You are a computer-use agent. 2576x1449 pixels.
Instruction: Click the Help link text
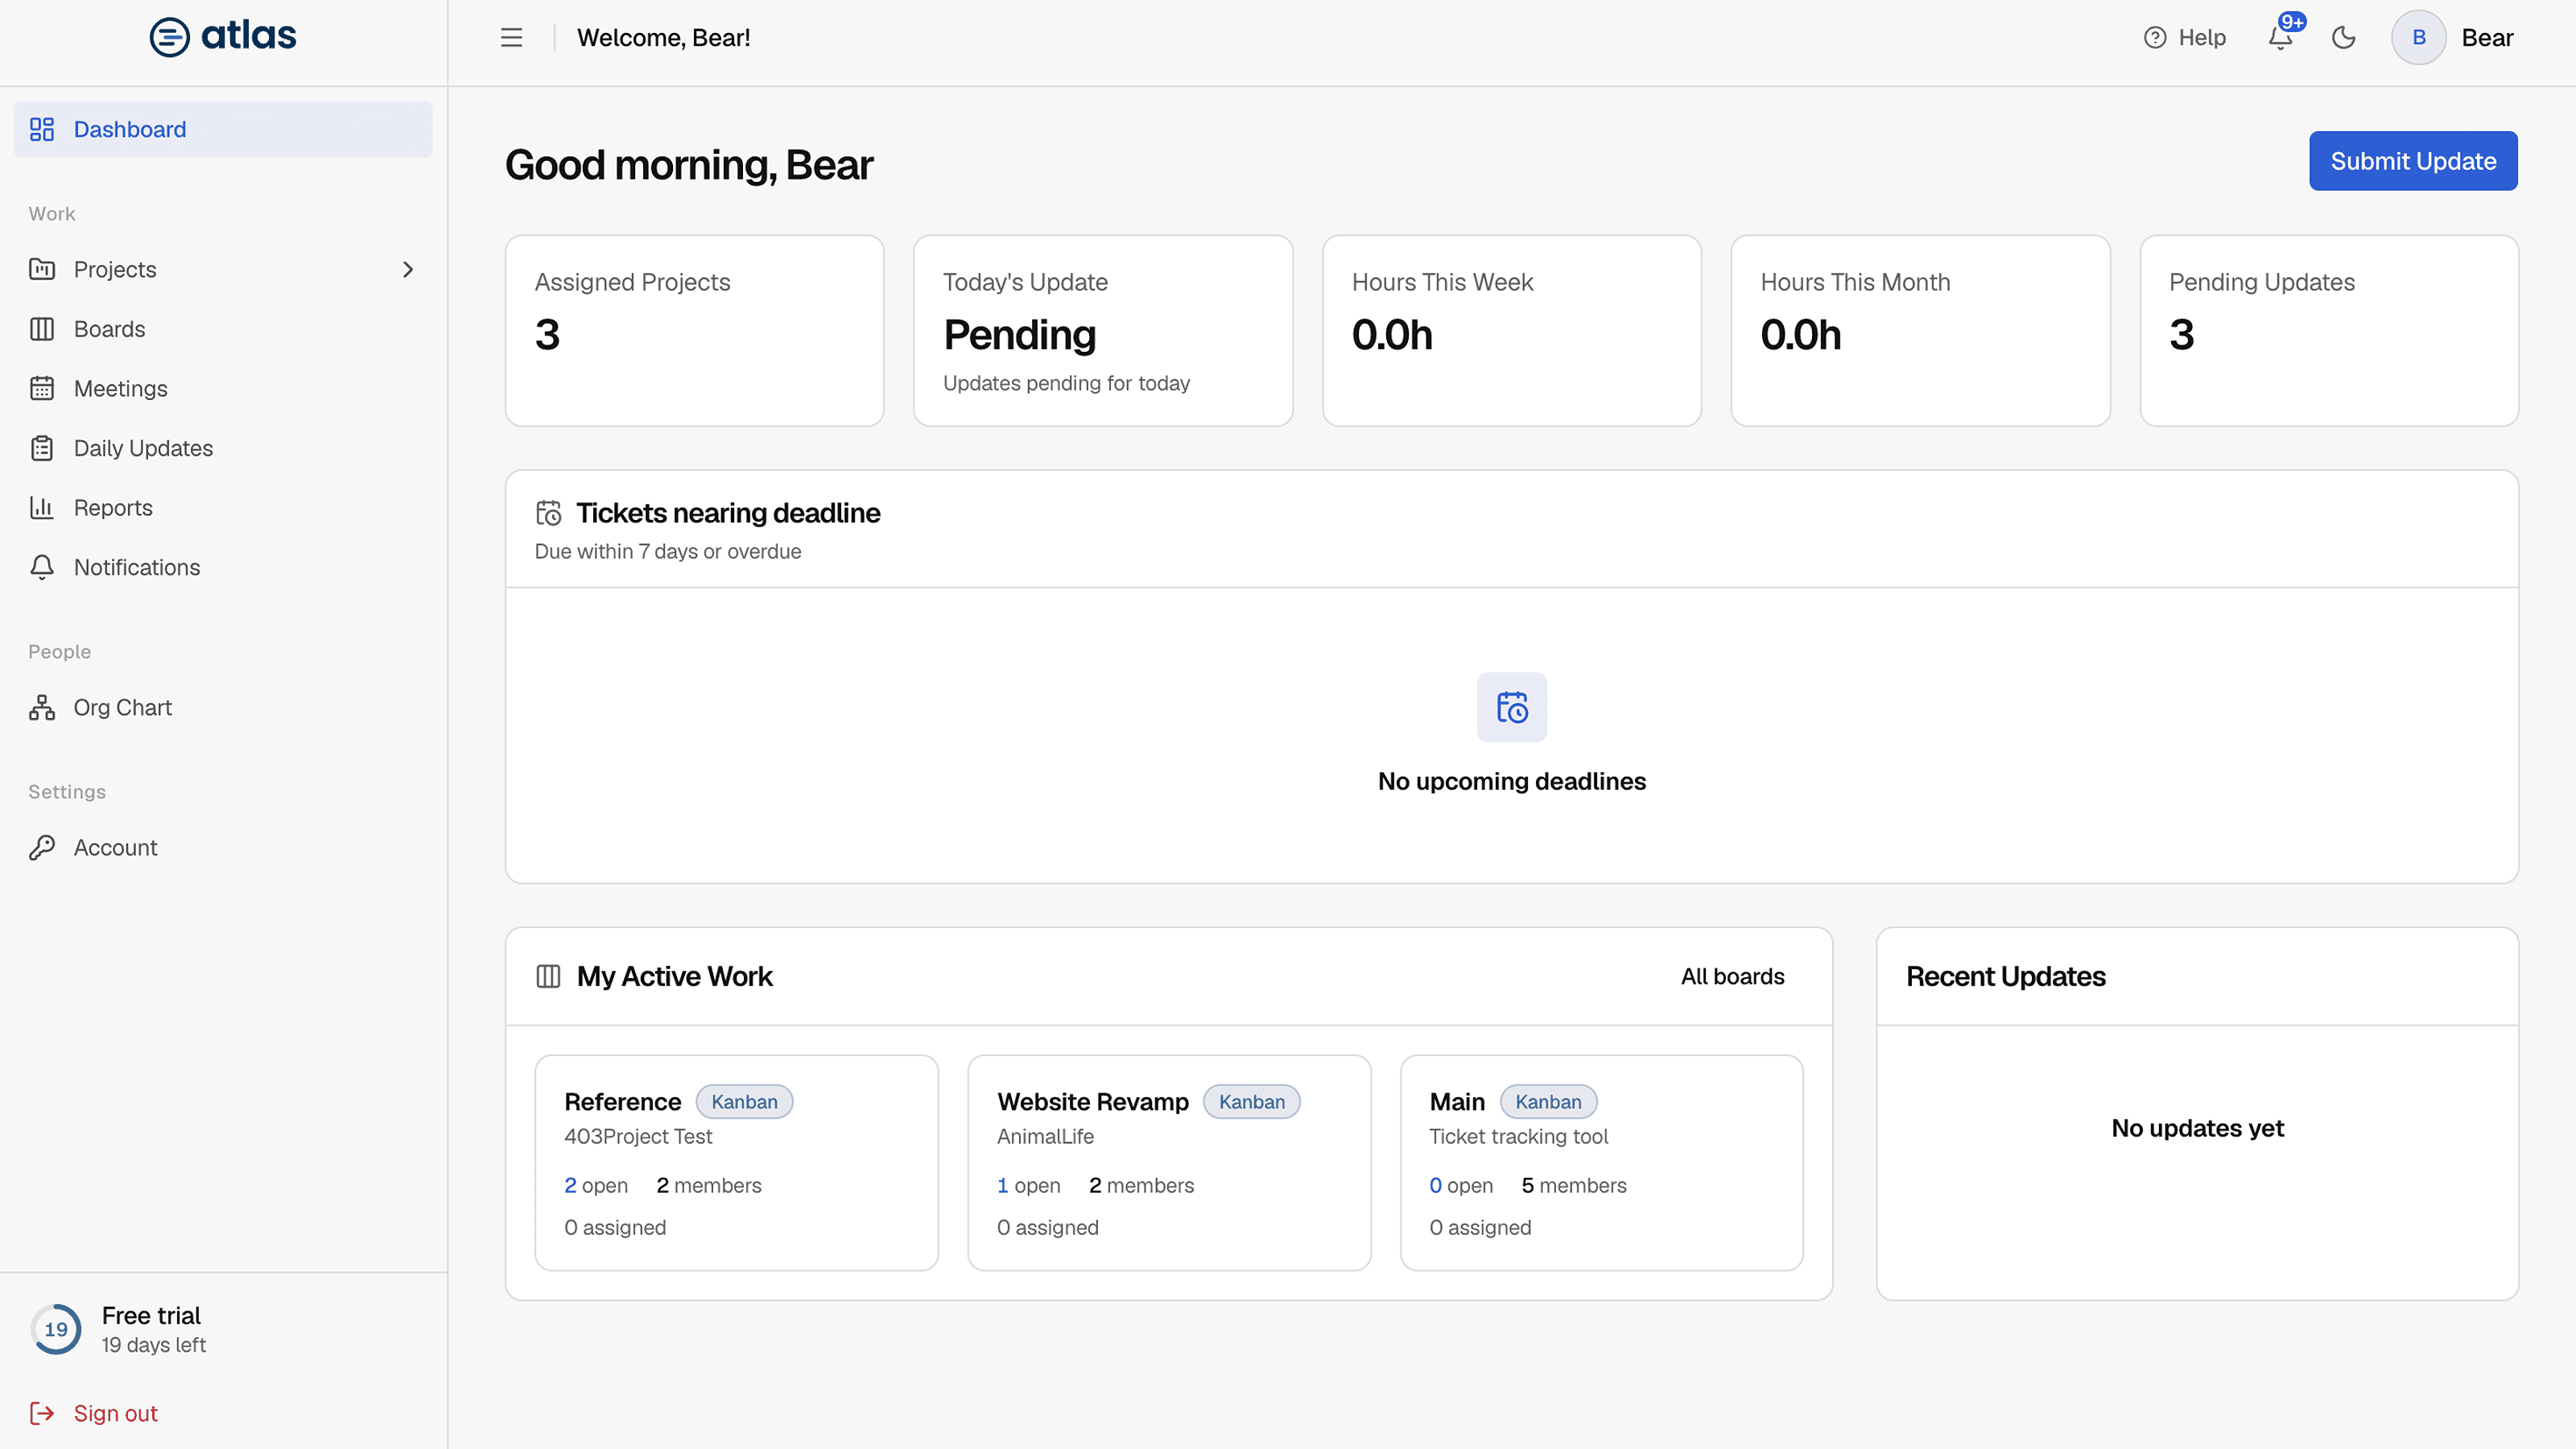pyautogui.click(x=2202, y=38)
